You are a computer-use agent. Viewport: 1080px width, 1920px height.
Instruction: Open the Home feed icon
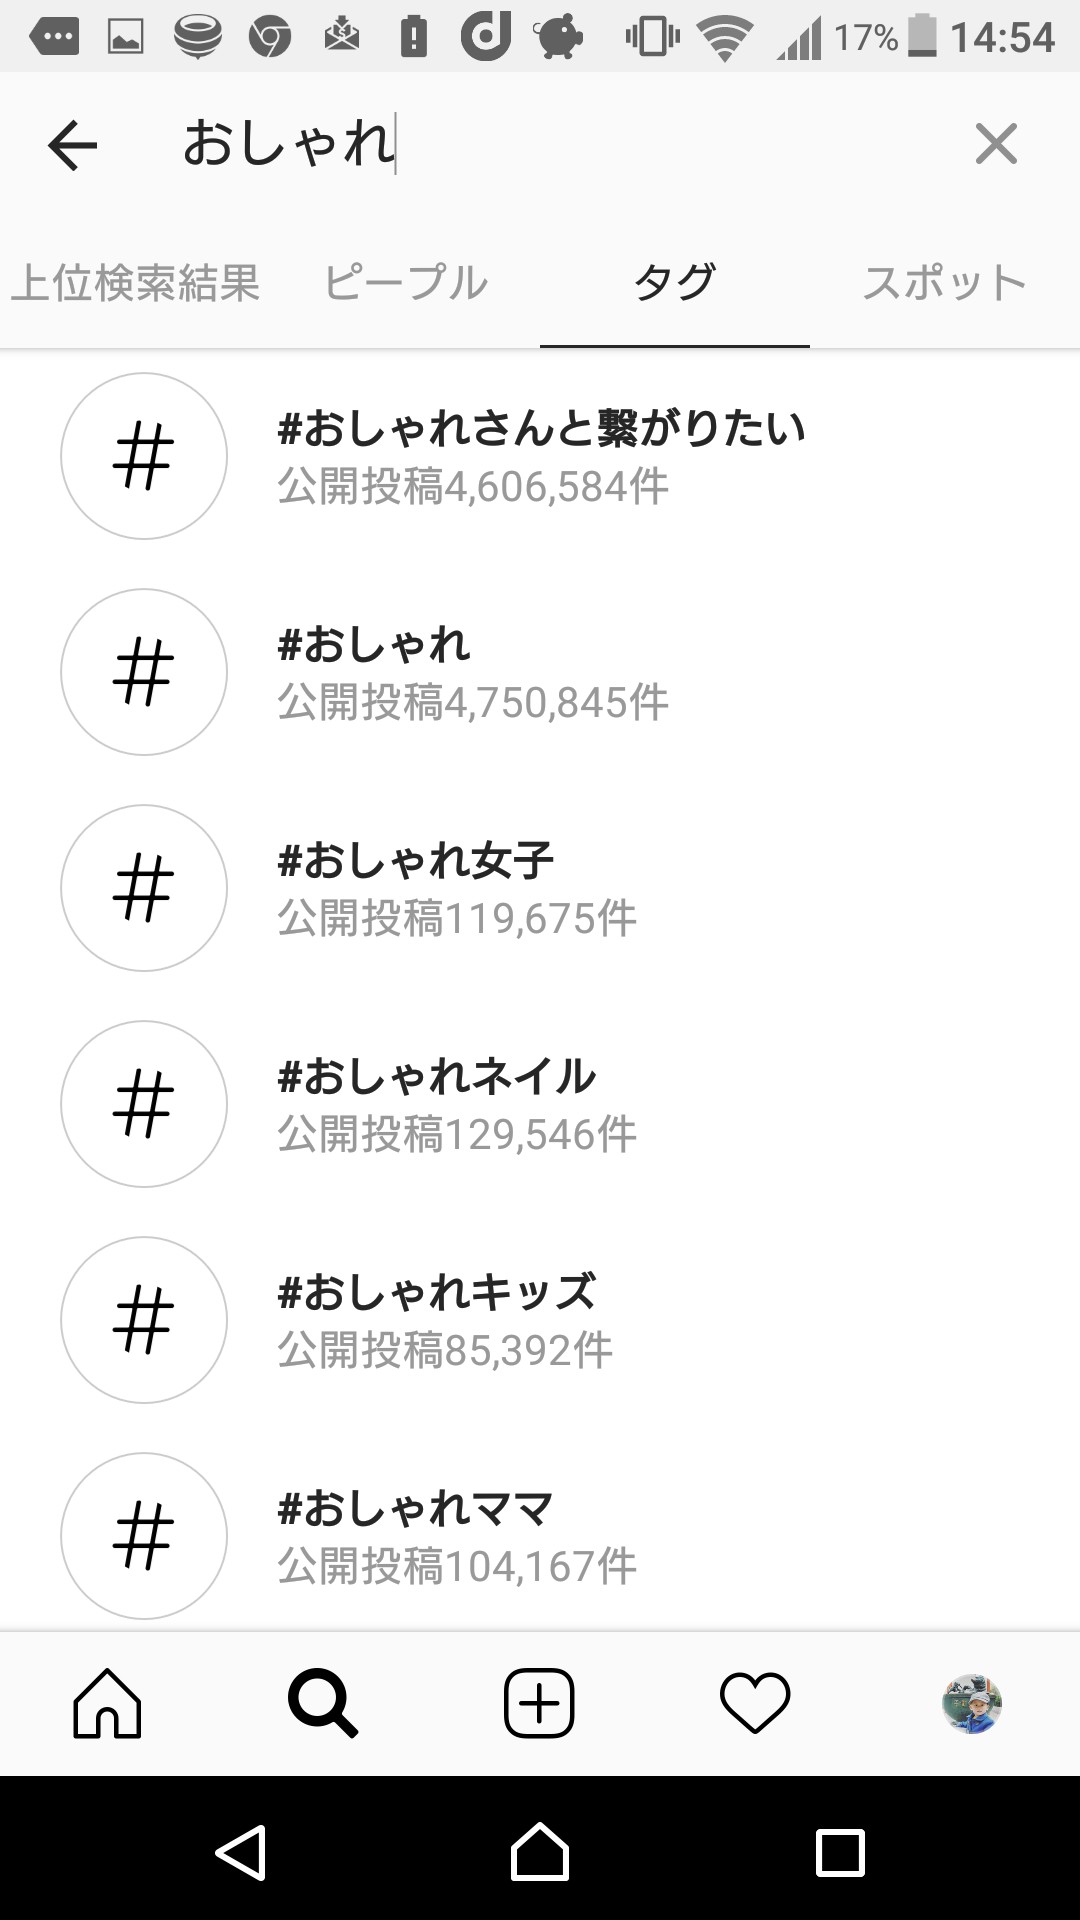point(107,1703)
